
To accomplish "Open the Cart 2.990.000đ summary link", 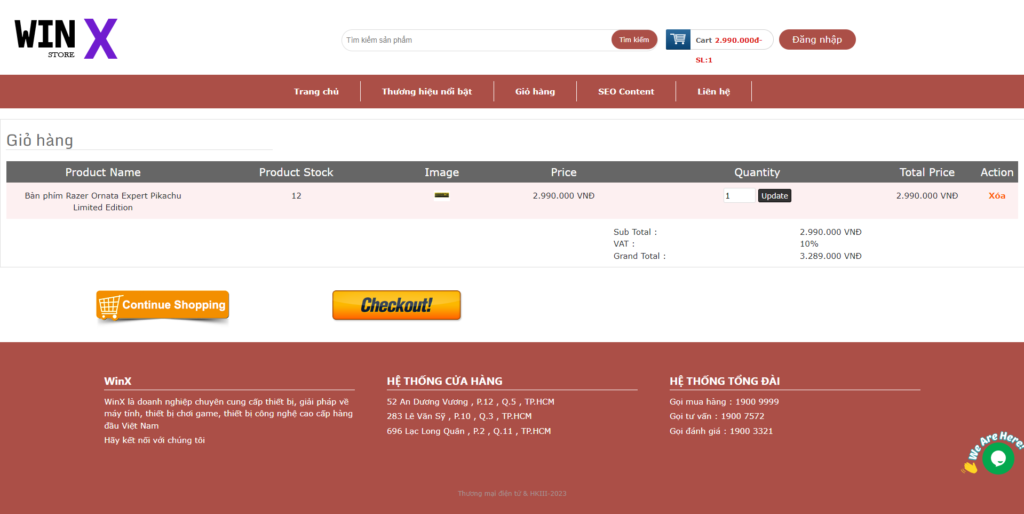I will (x=728, y=40).
